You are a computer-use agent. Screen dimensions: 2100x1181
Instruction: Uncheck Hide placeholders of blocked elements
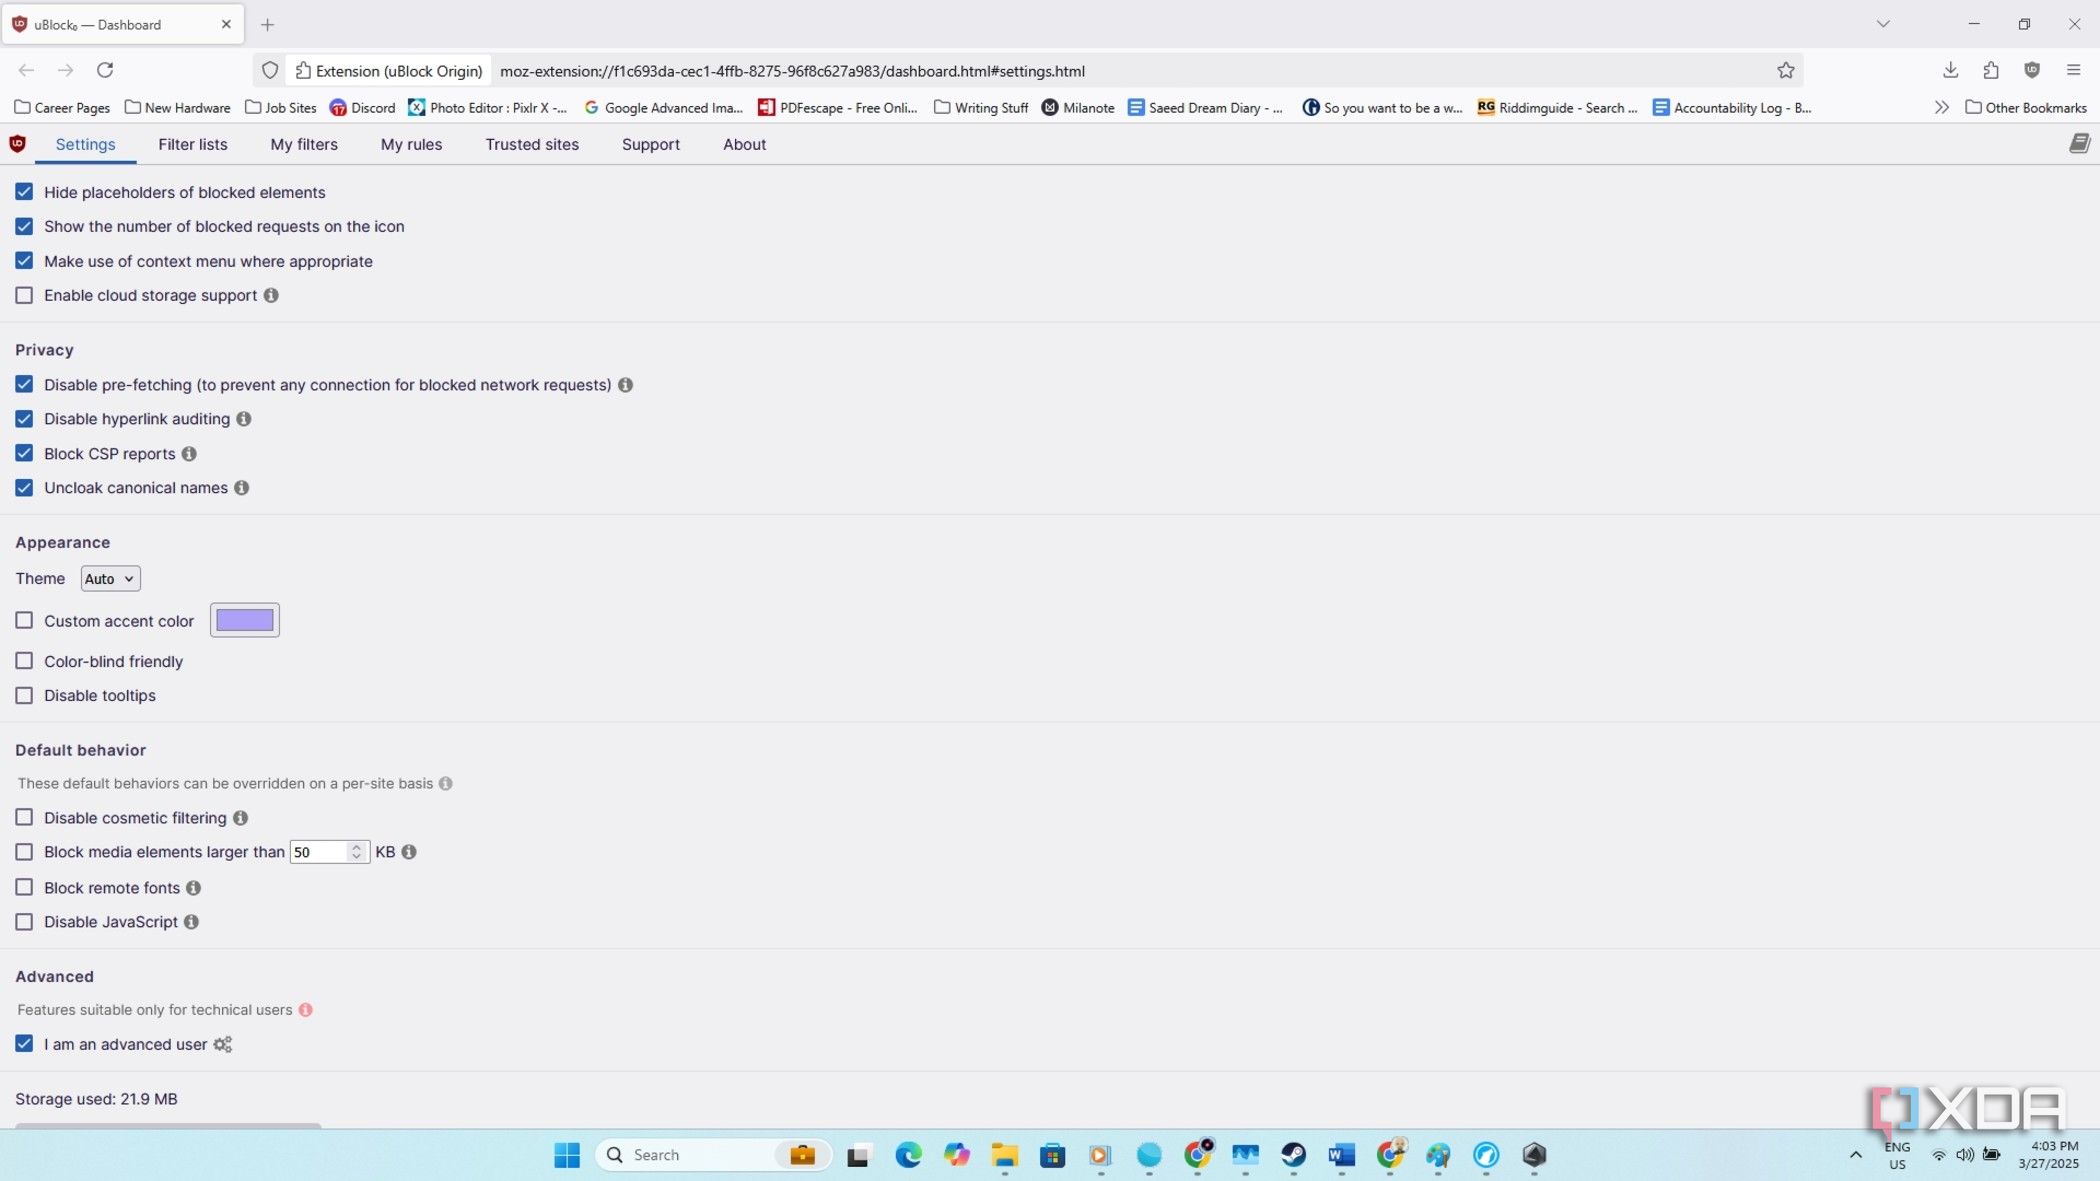click(24, 192)
